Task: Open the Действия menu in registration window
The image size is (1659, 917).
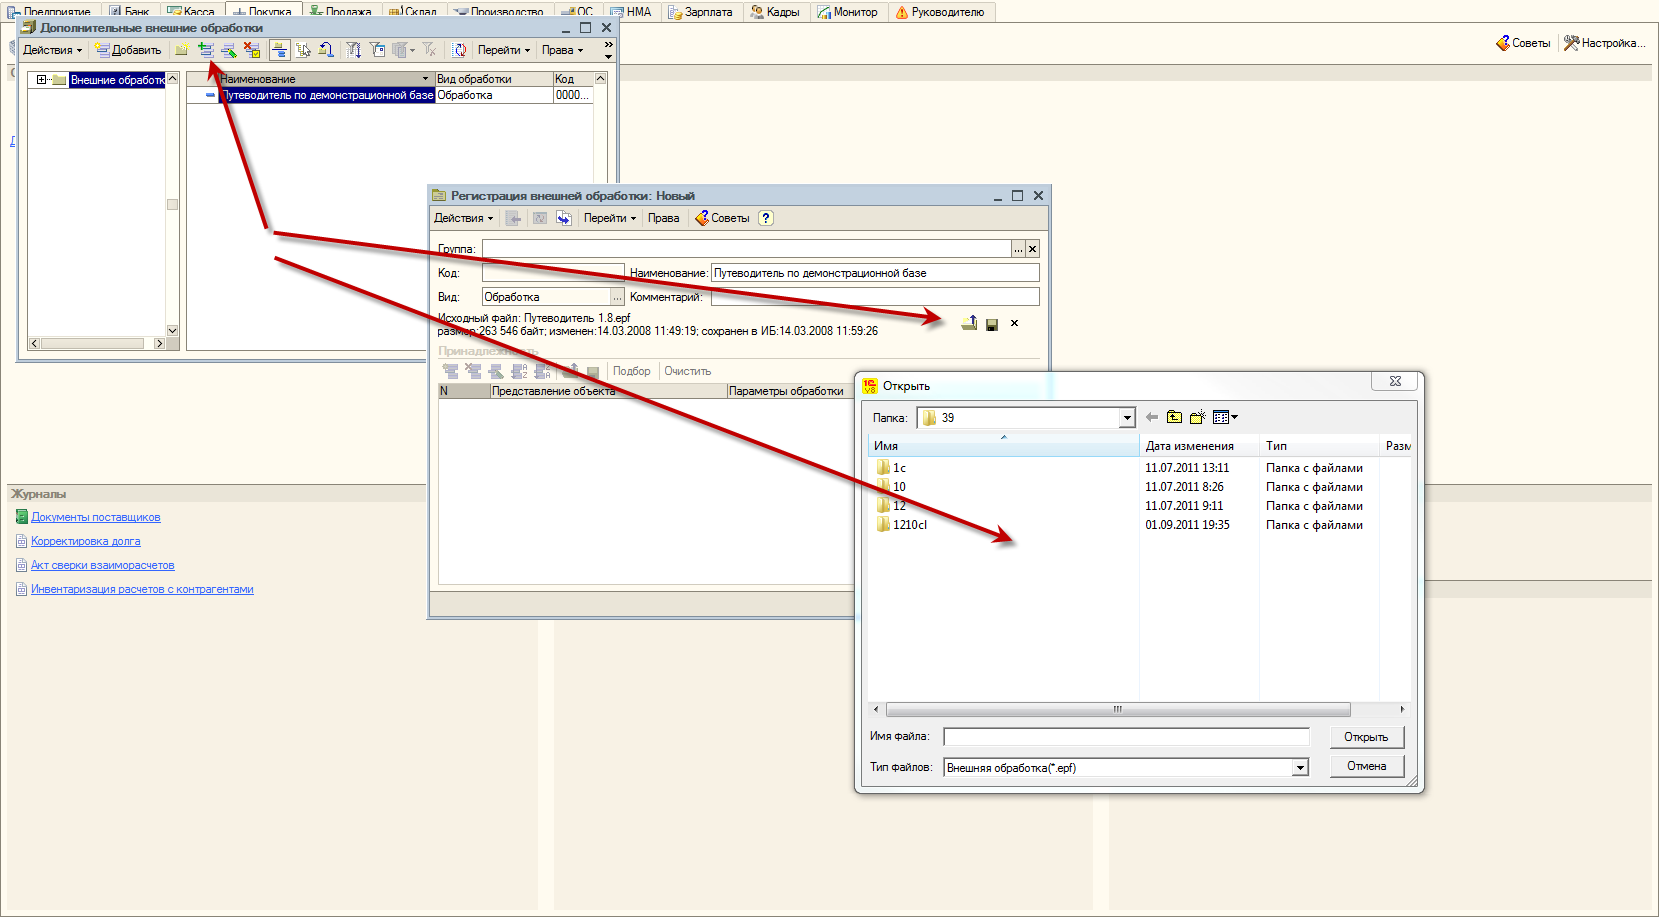Action: [x=463, y=218]
